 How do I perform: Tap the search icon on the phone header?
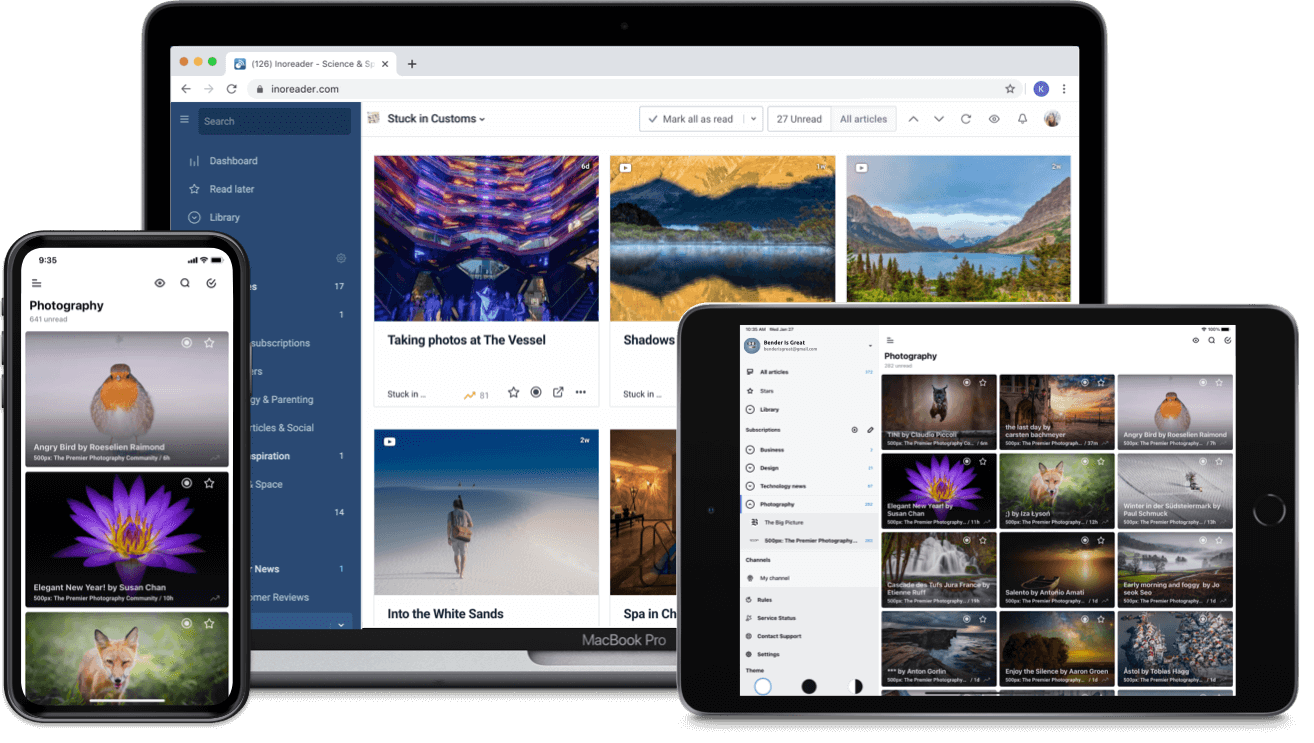(x=185, y=283)
